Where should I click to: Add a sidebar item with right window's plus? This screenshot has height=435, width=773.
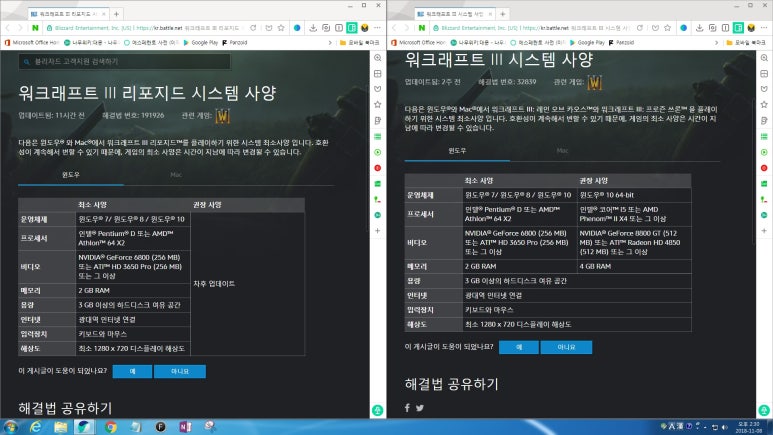point(764,230)
